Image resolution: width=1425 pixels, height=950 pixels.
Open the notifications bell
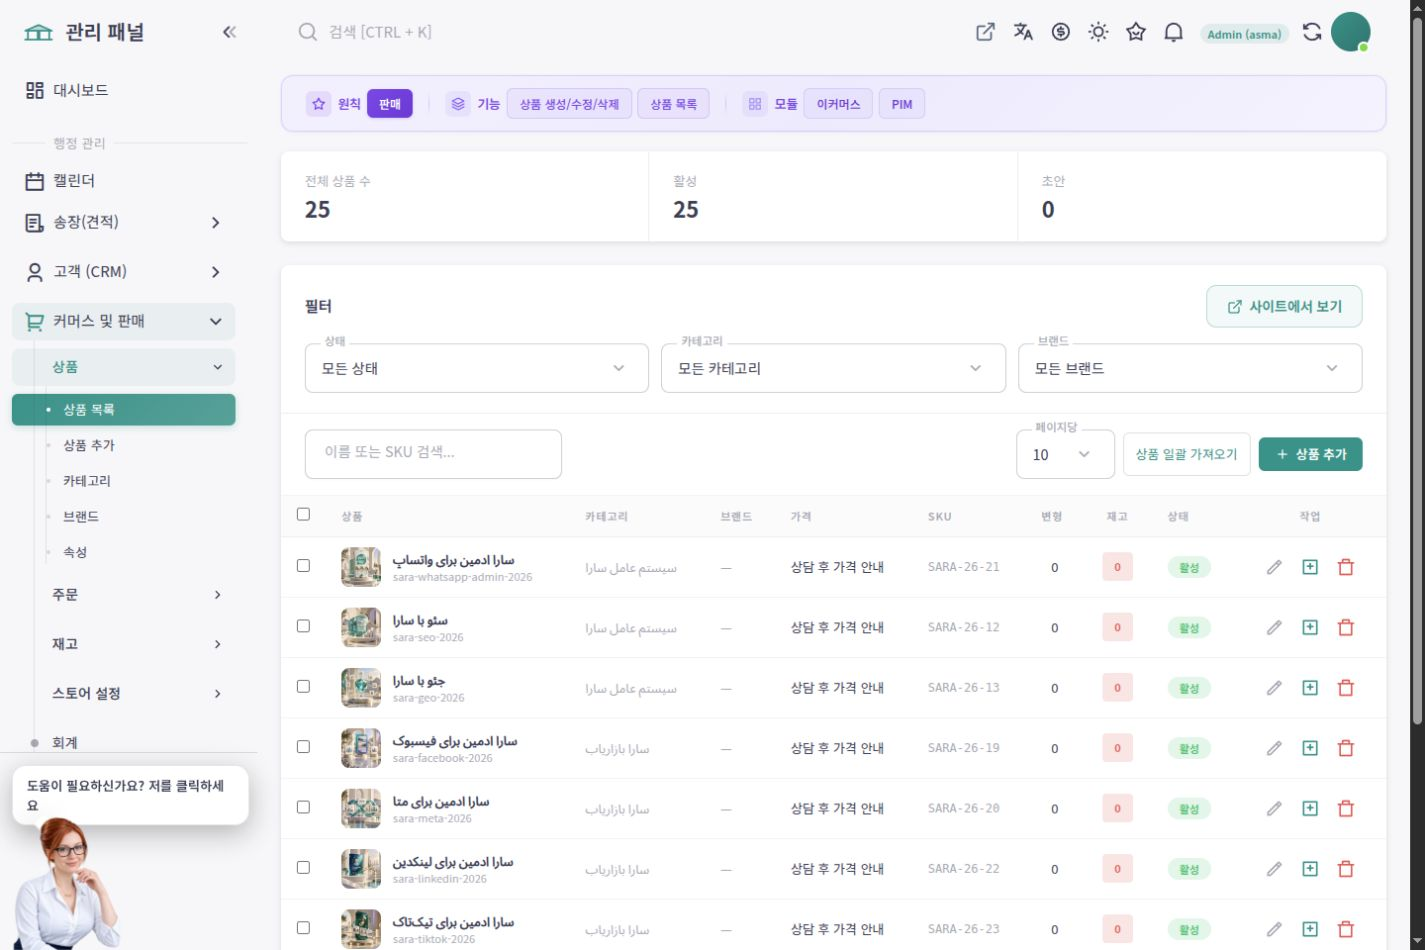click(x=1173, y=32)
